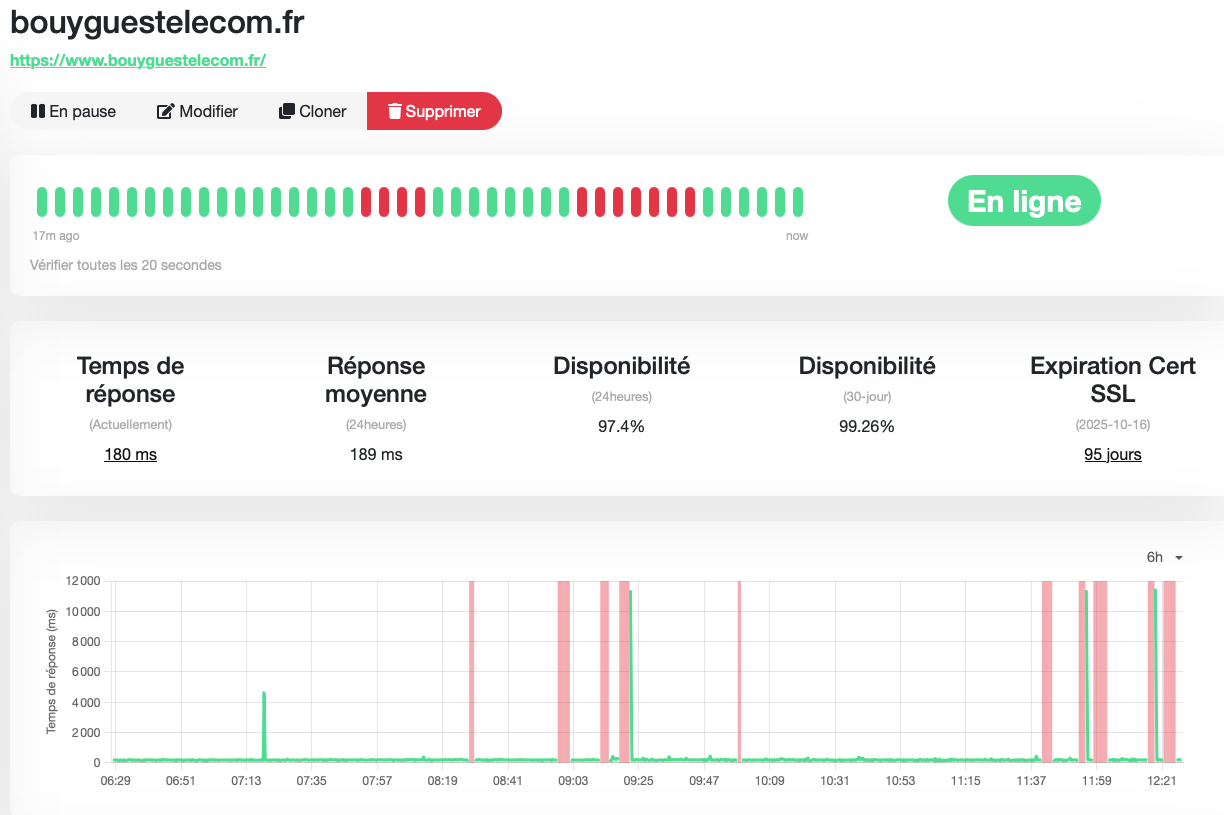1224x815 pixels.
Task: Click the first green heartbeat beat
Action: [42, 202]
